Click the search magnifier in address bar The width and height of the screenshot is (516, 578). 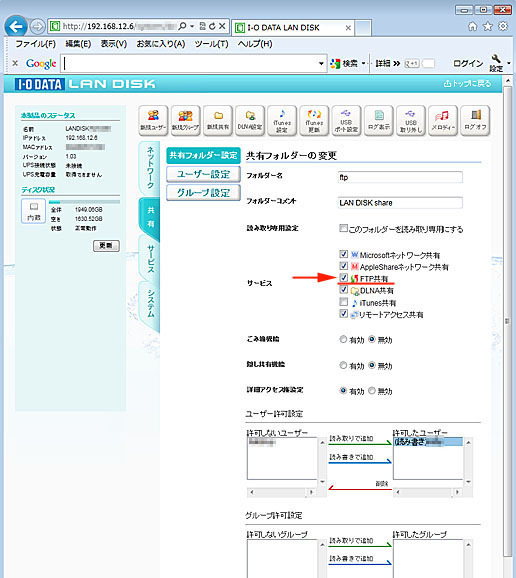[x=182, y=26]
